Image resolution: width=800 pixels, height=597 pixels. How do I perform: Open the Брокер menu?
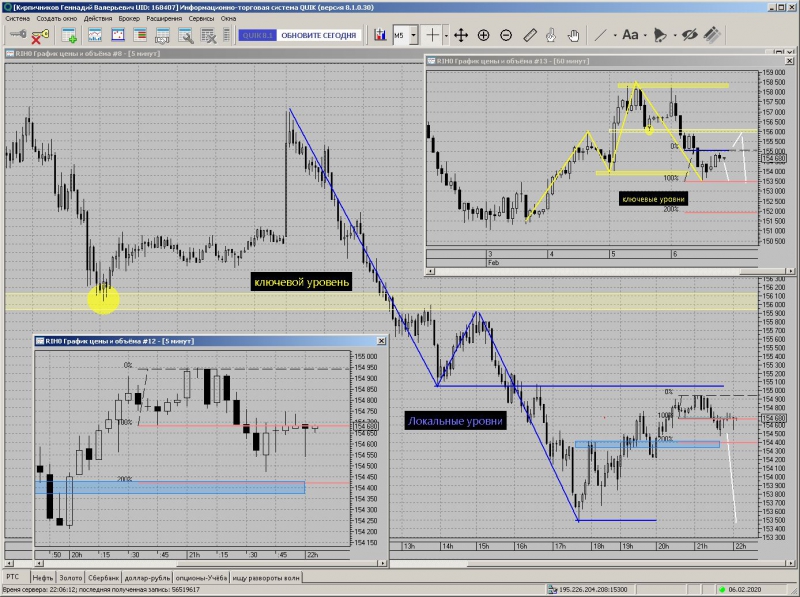pos(129,18)
